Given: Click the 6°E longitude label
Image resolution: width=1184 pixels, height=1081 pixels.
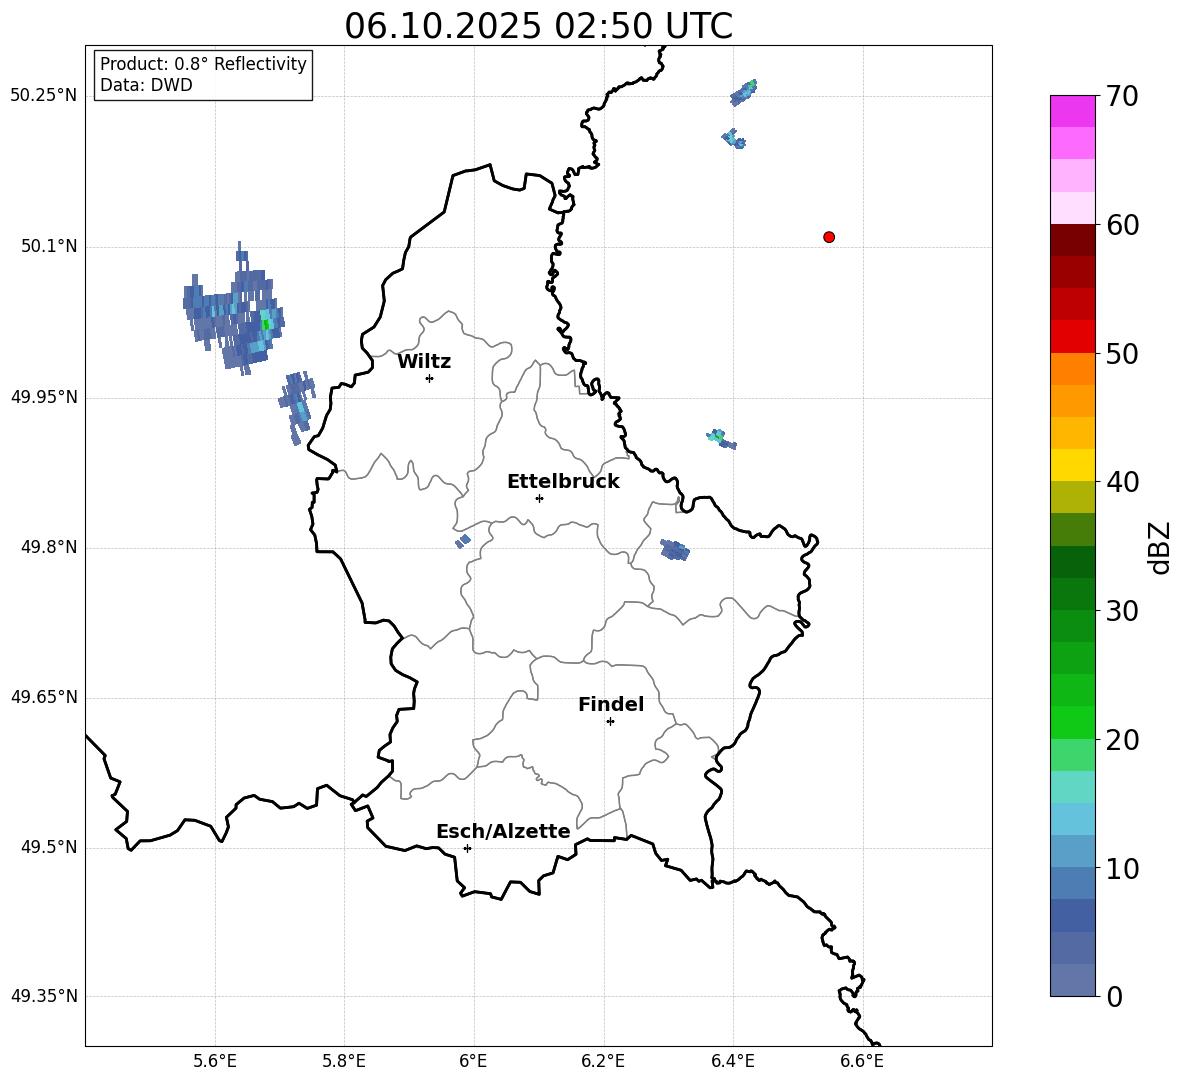Looking at the screenshot, I should [x=473, y=1061].
